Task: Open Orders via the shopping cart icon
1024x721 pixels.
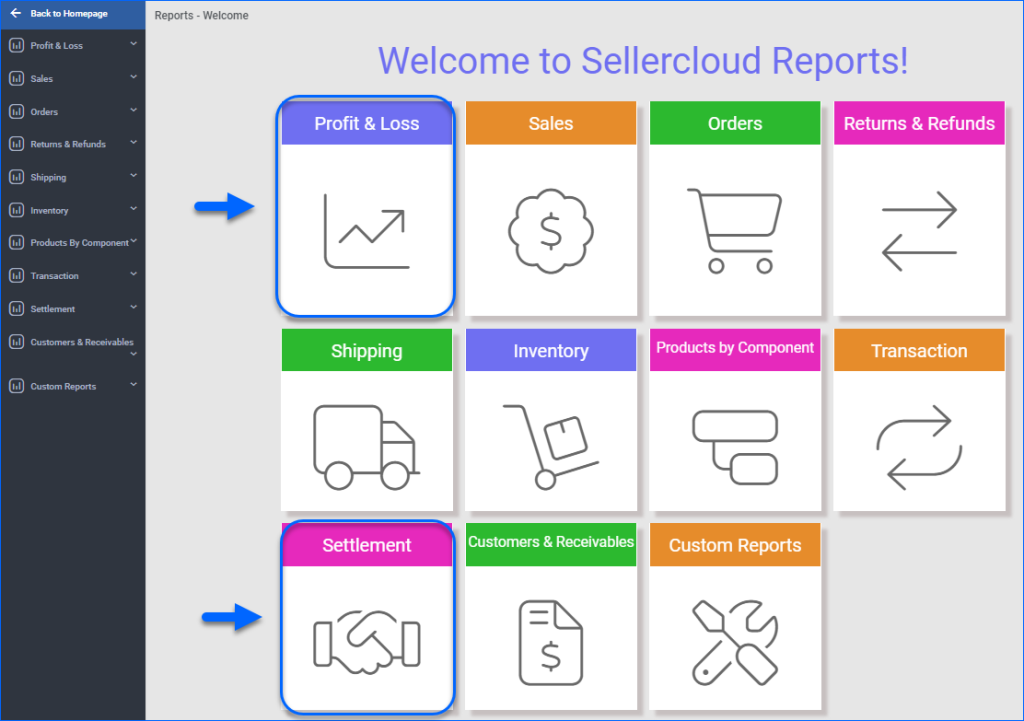Action: tap(735, 230)
